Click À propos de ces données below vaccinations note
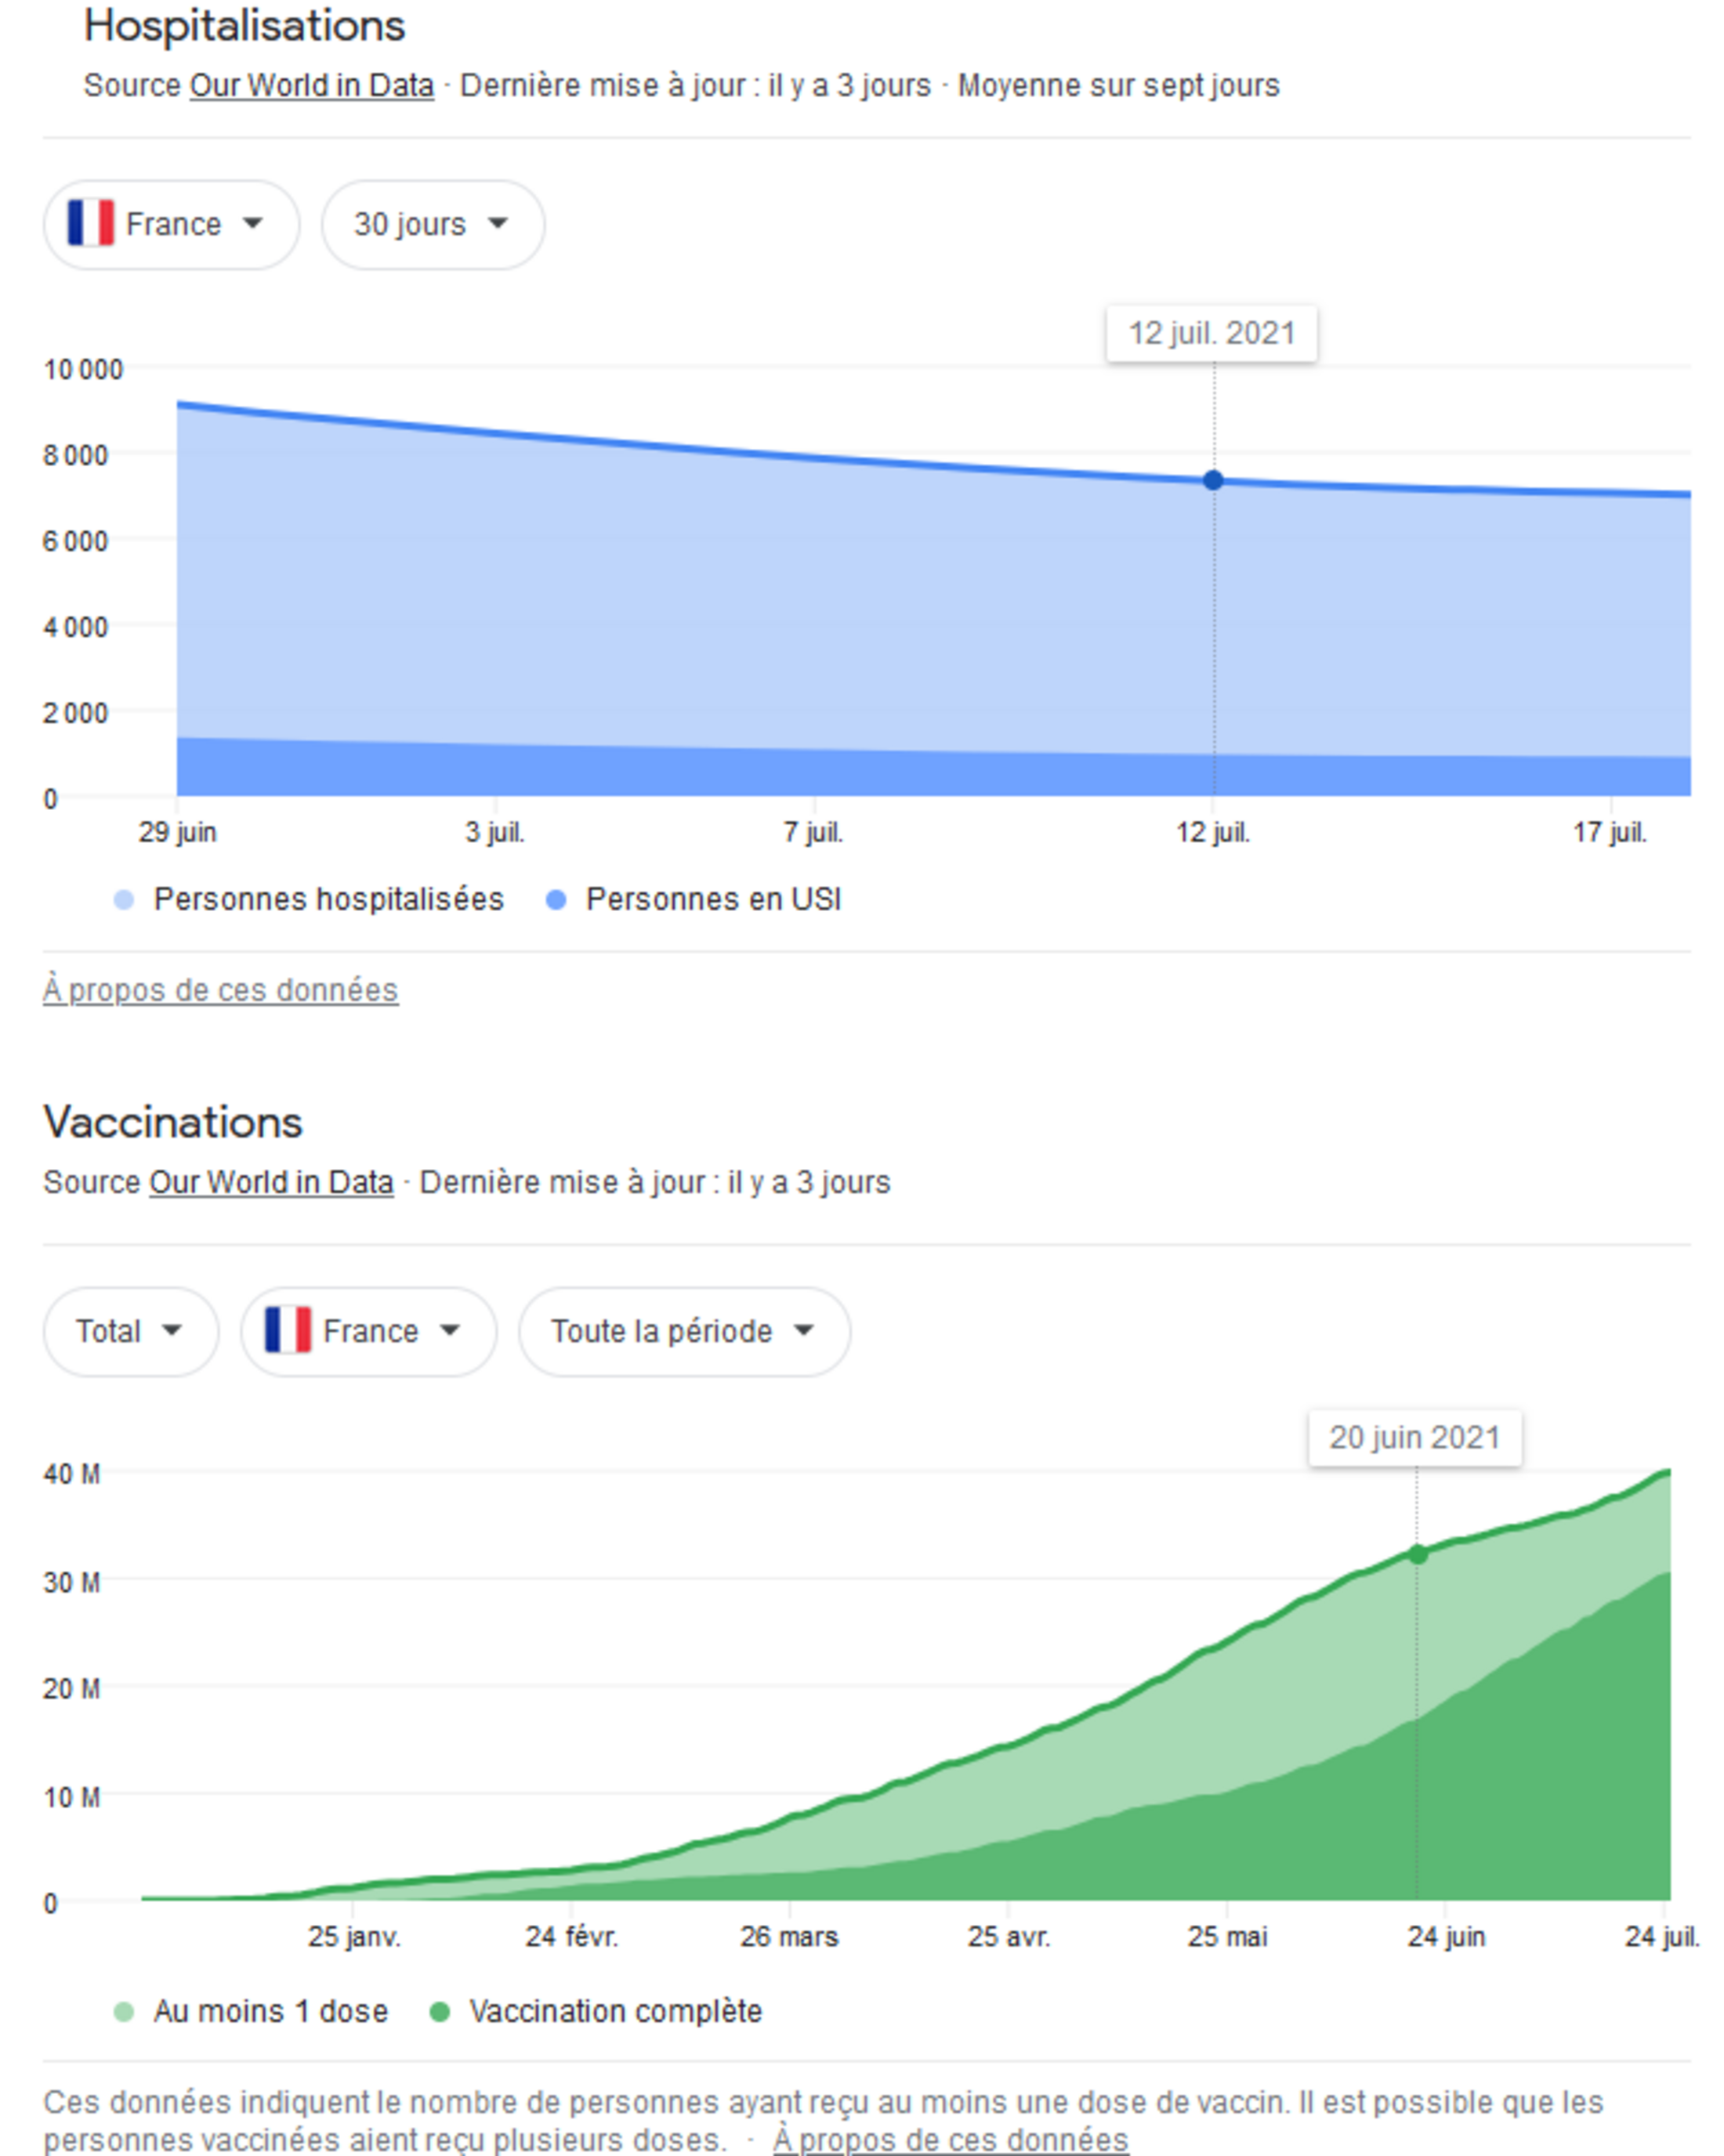 (x=950, y=2140)
